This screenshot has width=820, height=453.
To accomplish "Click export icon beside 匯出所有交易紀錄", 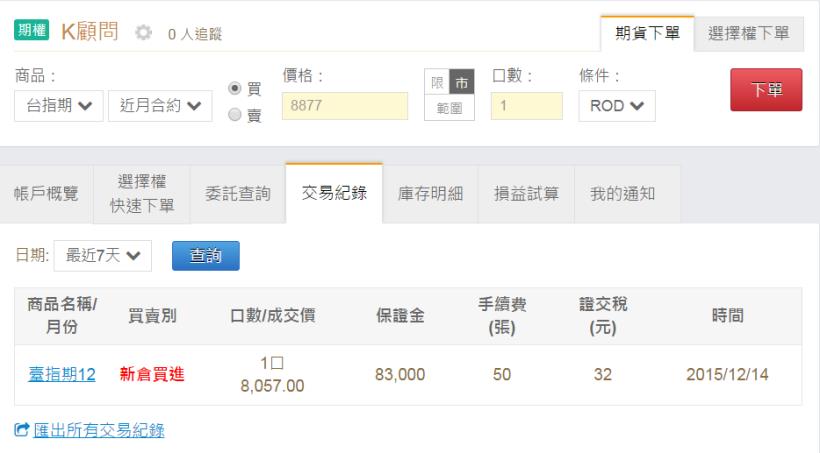I will [x=21, y=430].
